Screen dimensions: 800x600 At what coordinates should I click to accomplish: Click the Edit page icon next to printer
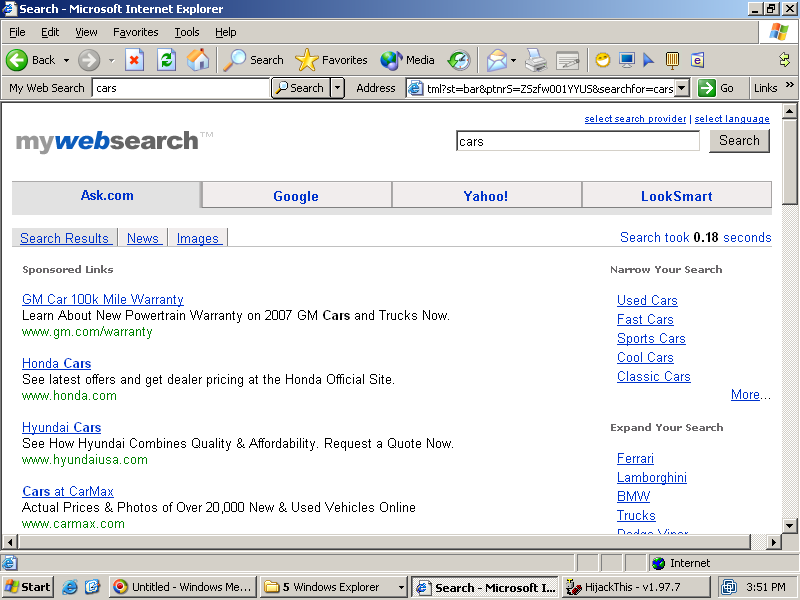point(567,60)
